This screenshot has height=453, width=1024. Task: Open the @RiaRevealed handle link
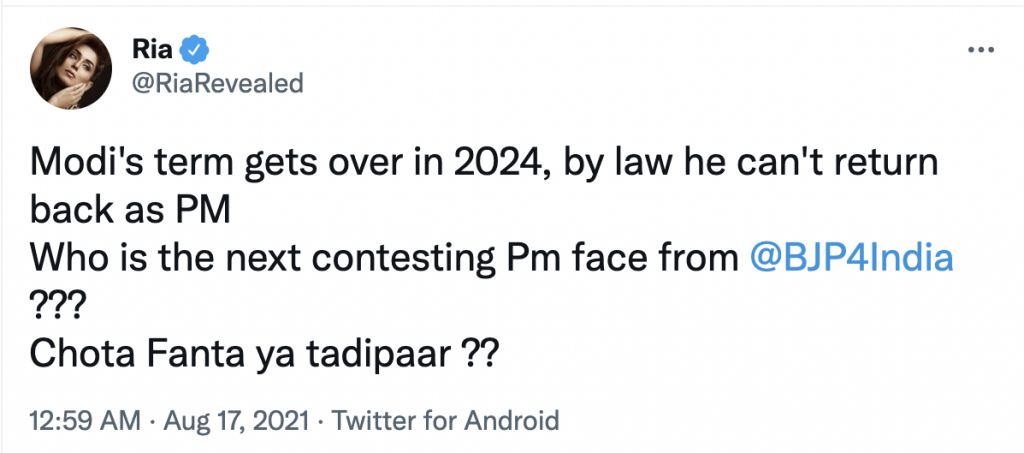[x=216, y=83]
